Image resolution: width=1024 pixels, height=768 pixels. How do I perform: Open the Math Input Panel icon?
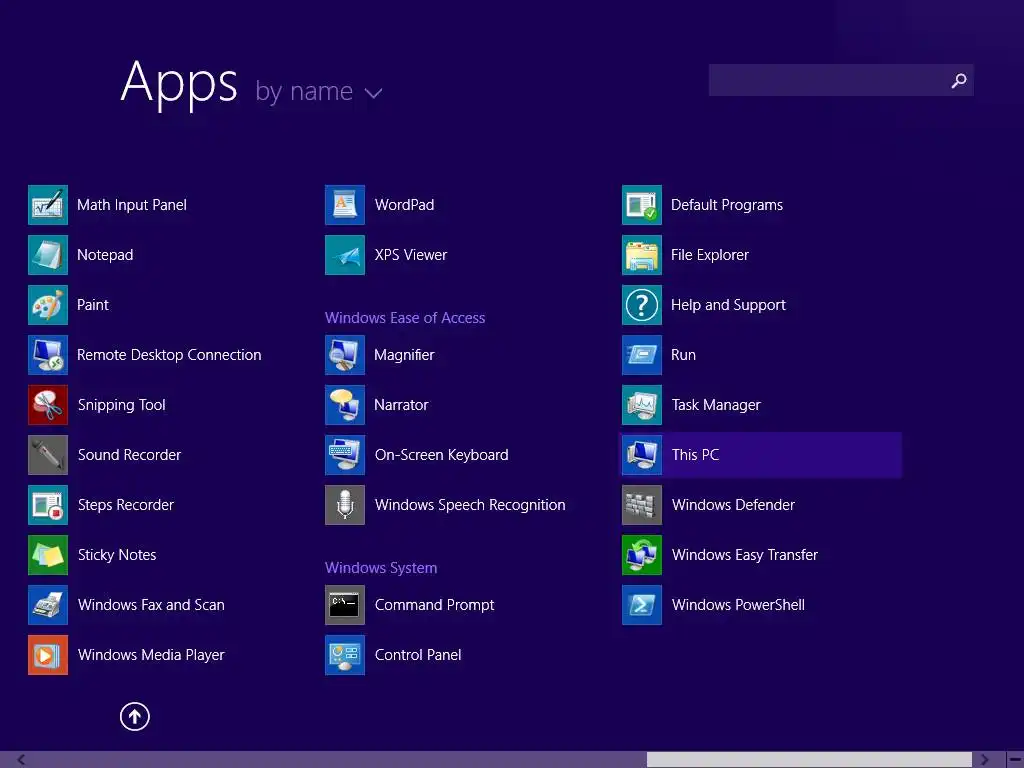pyautogui.click(x=48, y=205)
